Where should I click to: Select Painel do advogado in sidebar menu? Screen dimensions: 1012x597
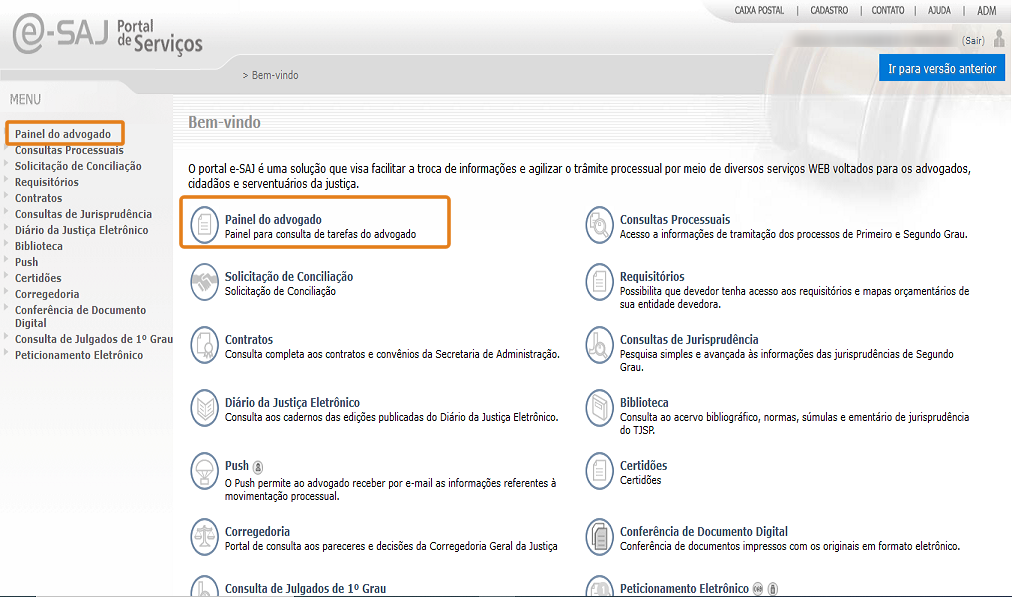point(63,134)
